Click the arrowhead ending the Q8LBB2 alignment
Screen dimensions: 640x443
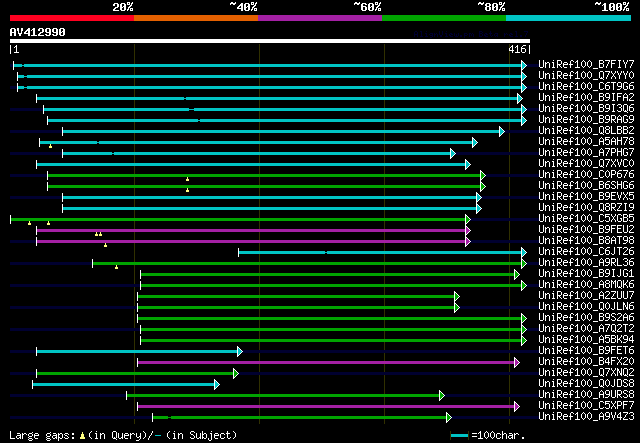502,131
